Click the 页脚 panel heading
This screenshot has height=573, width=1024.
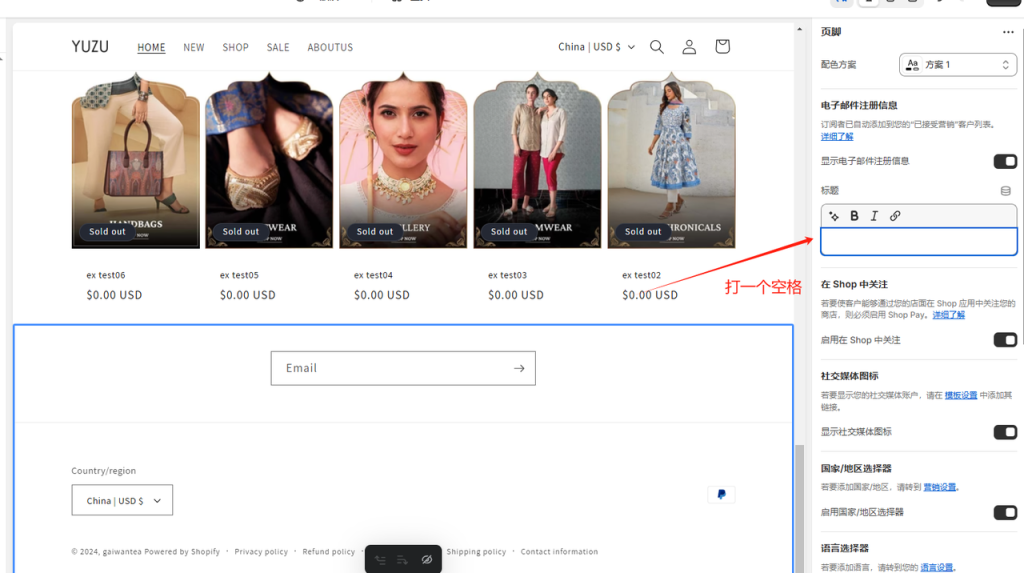pyautogui.click(x=831, y=32)
